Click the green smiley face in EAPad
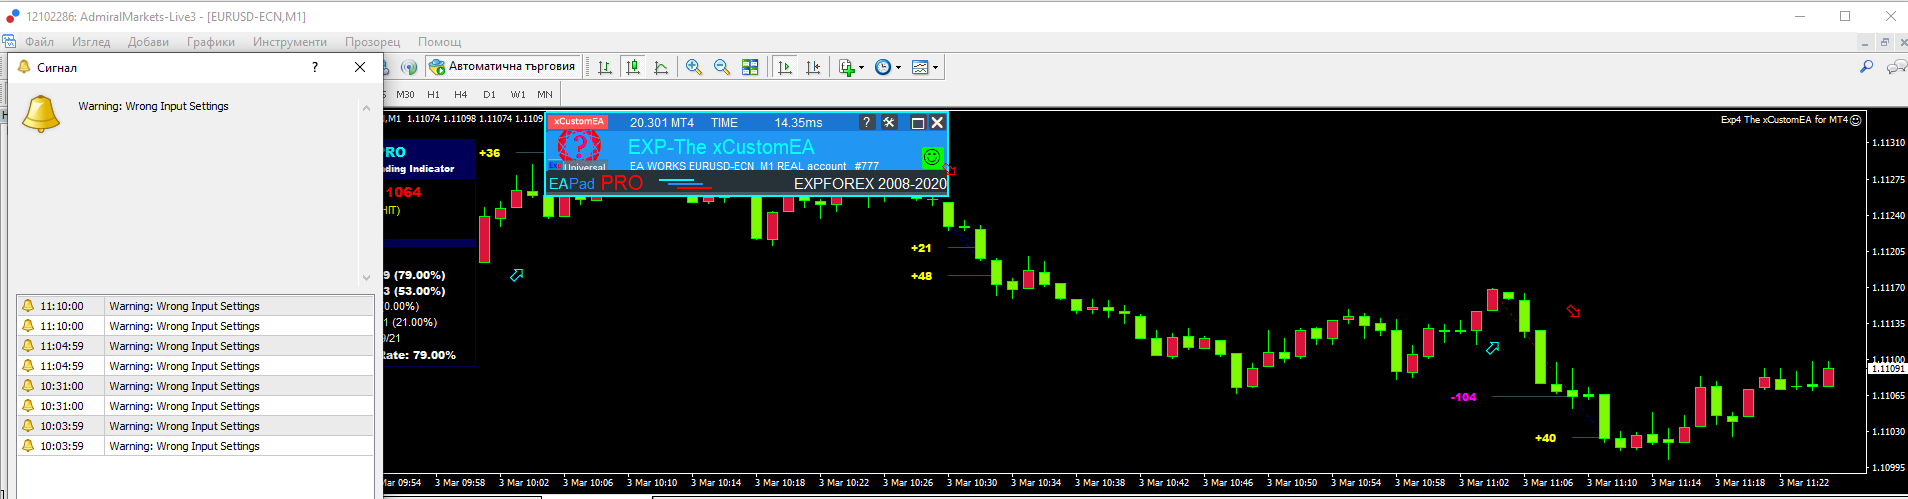 [932, 157]
